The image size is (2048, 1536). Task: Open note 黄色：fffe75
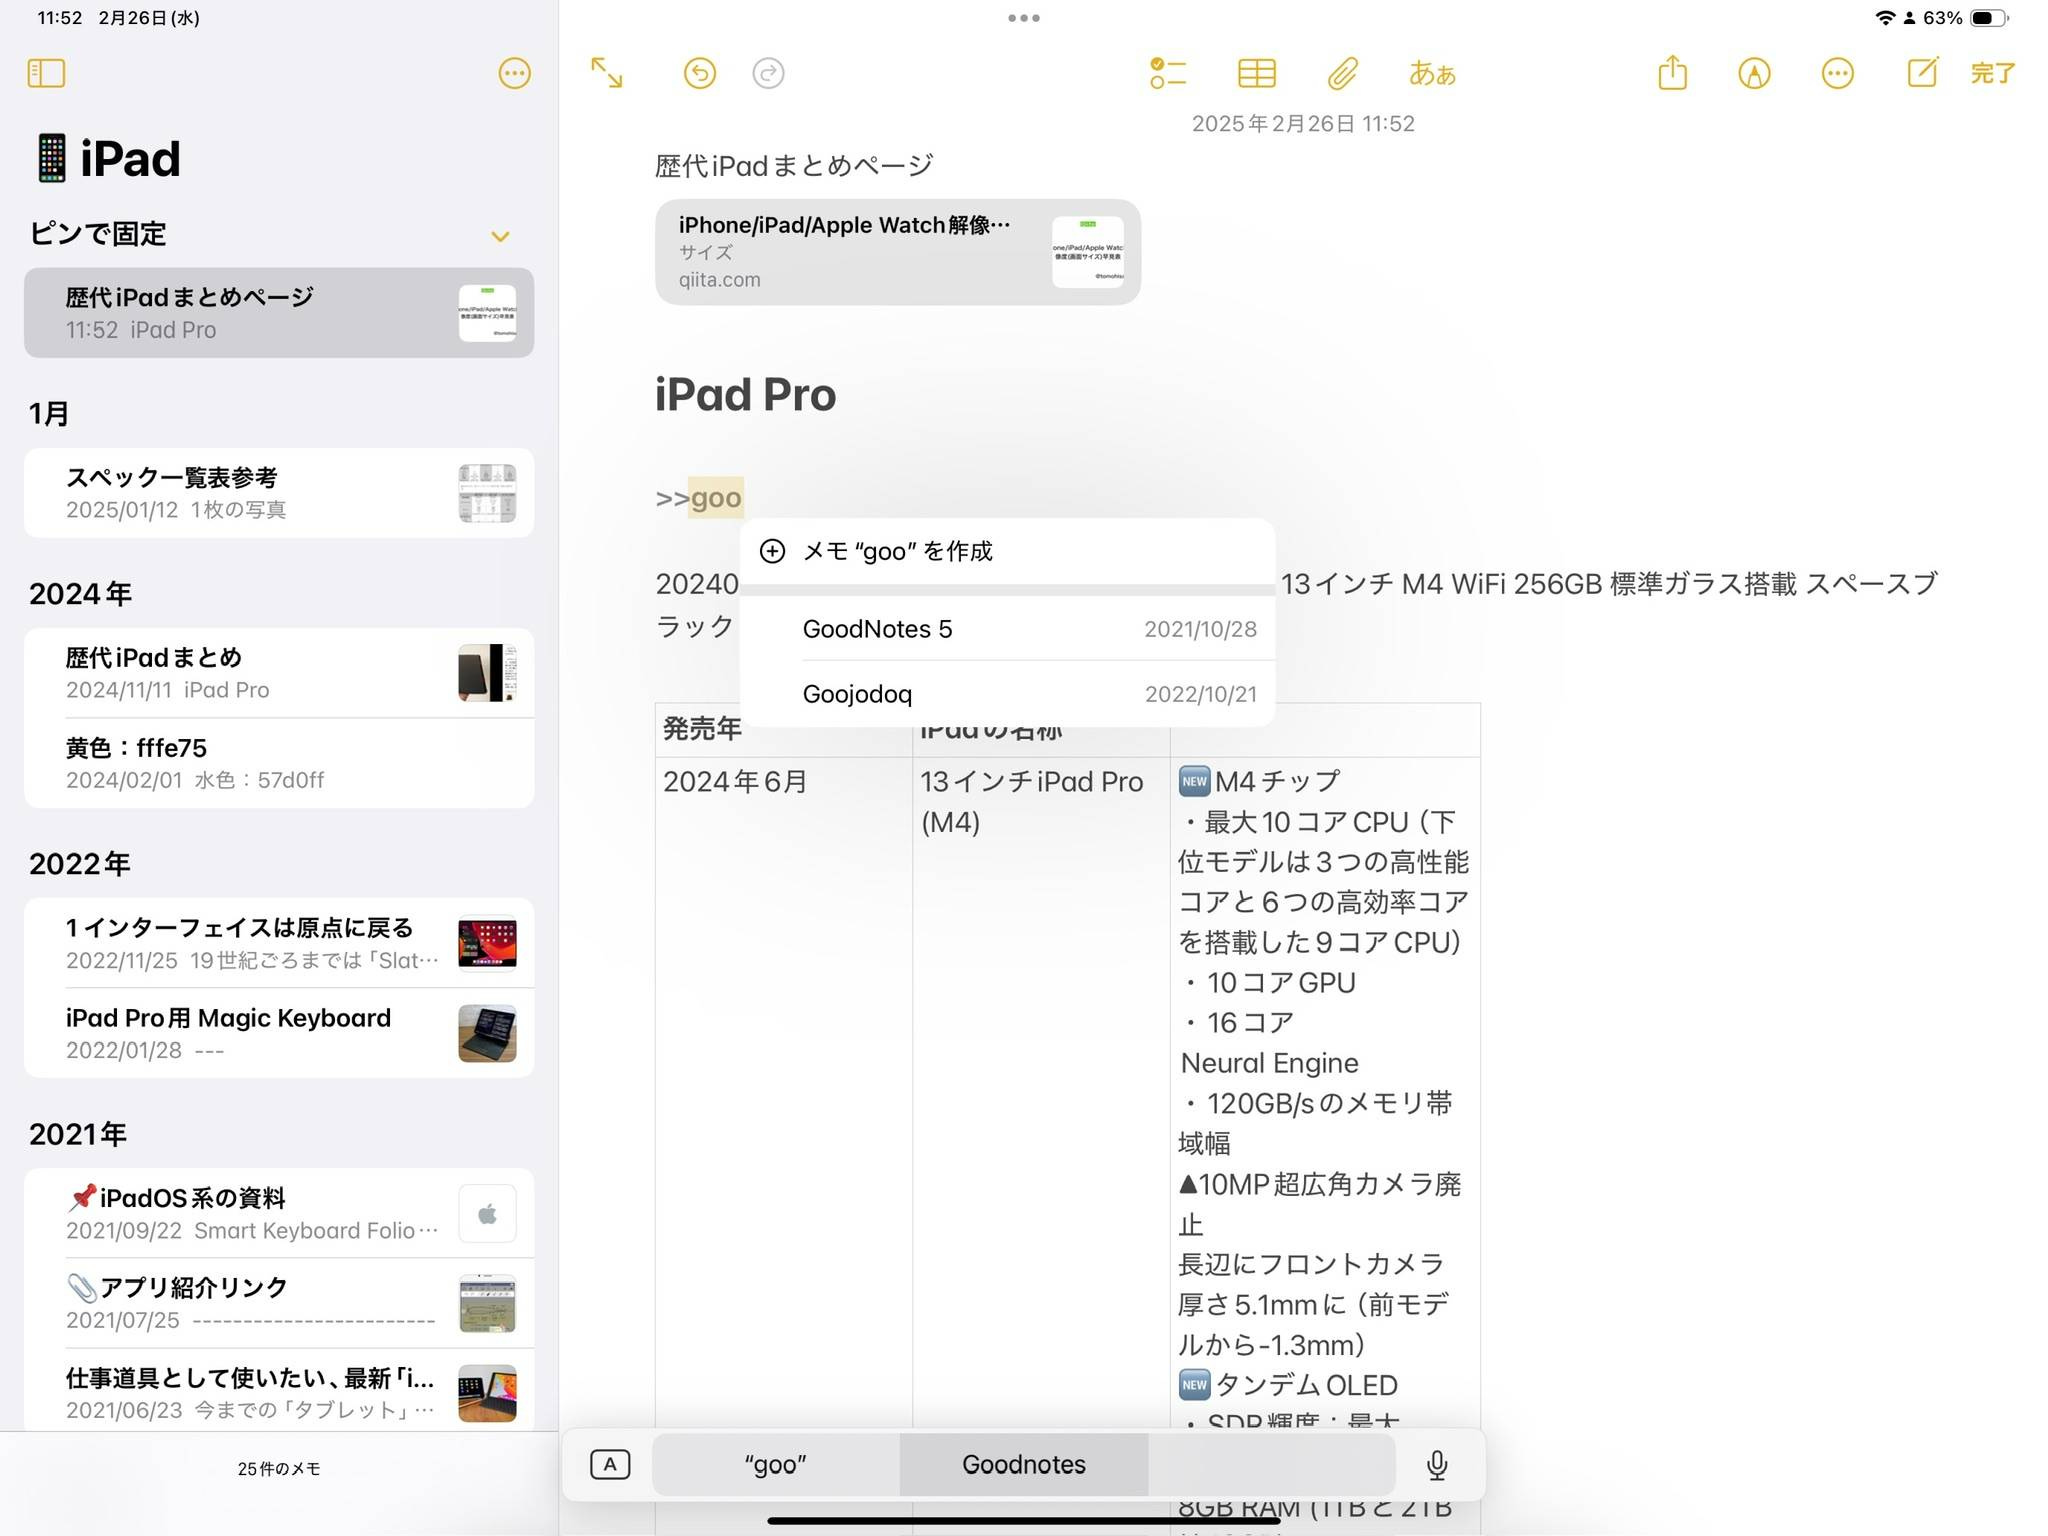point(279,763)
